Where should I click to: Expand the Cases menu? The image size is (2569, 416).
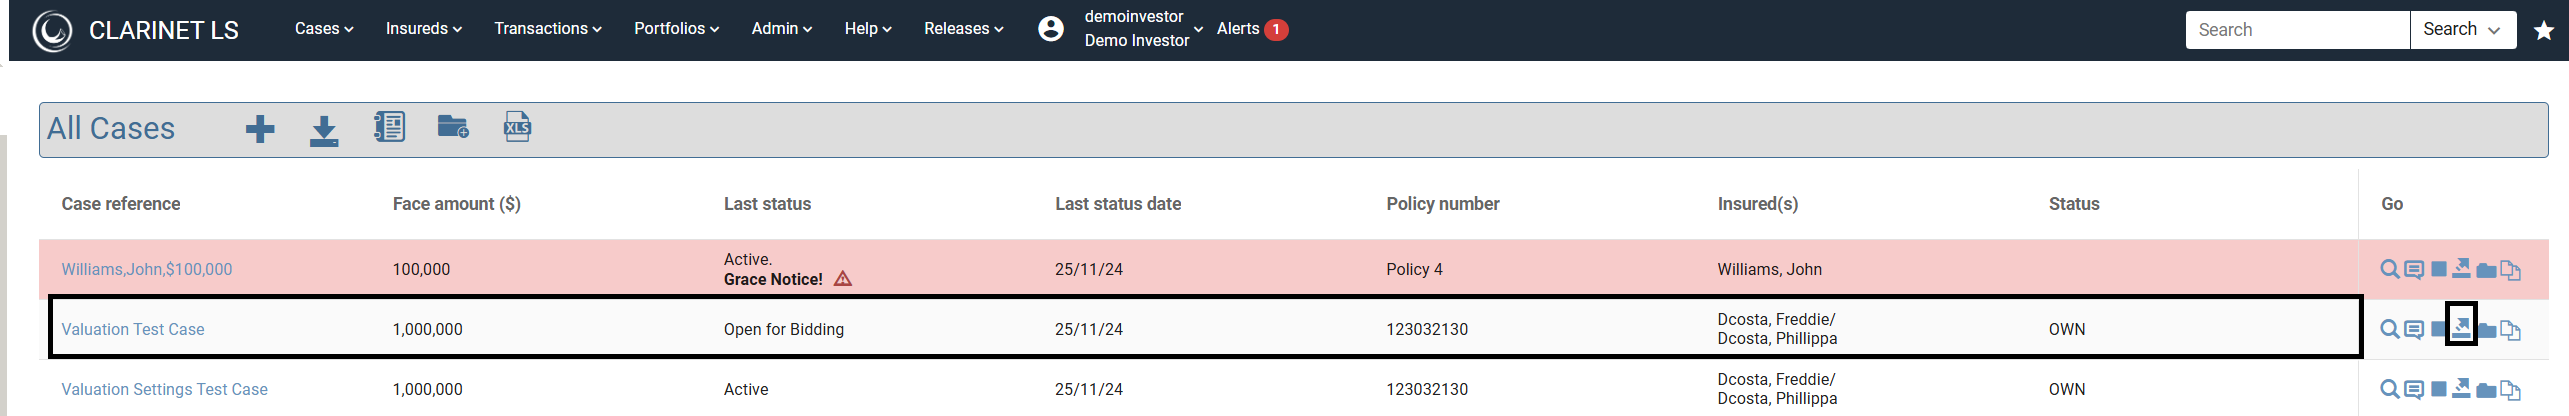(x=324, y=29)
